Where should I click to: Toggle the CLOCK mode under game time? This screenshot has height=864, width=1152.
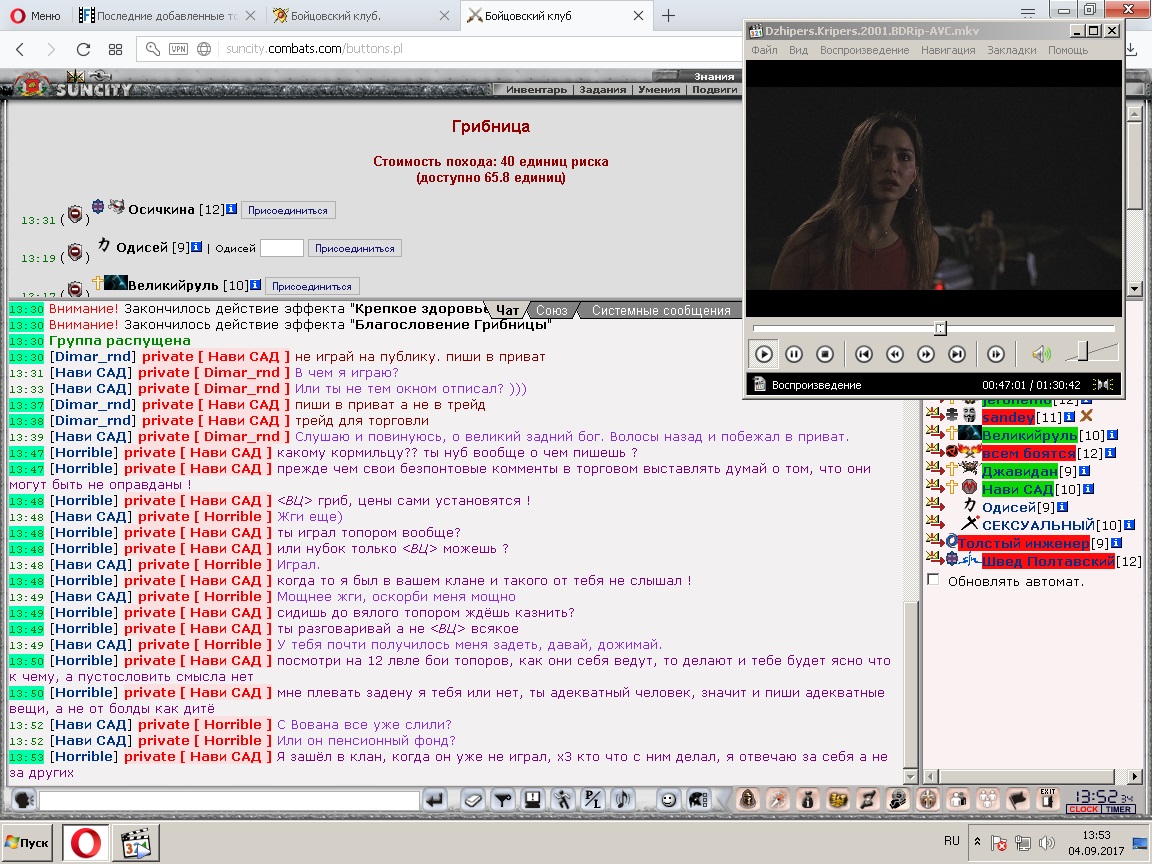(1084, 809)
